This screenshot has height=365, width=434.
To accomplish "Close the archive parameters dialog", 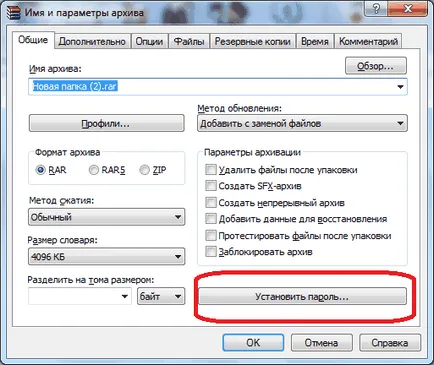I will point(408,8).
